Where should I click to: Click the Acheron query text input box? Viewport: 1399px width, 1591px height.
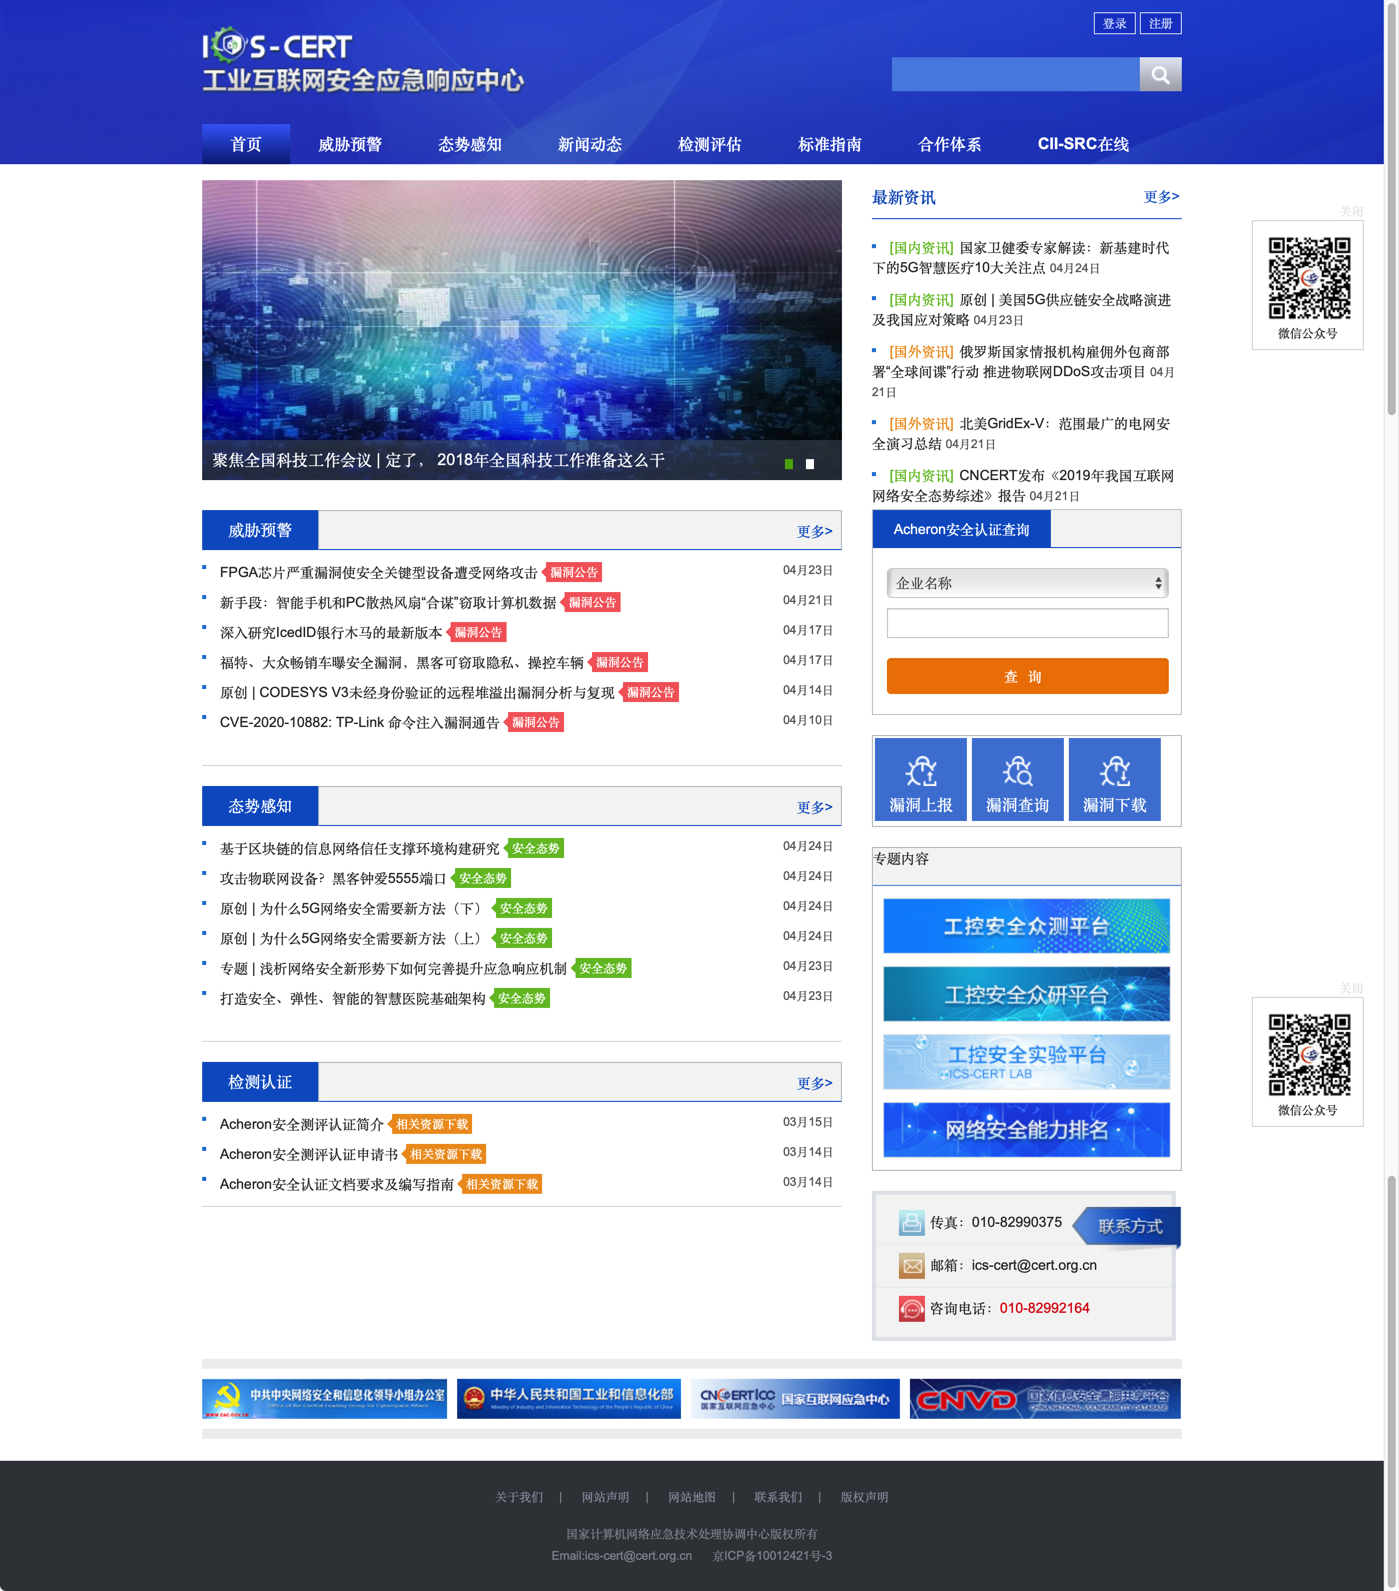tap(1027, 623)
